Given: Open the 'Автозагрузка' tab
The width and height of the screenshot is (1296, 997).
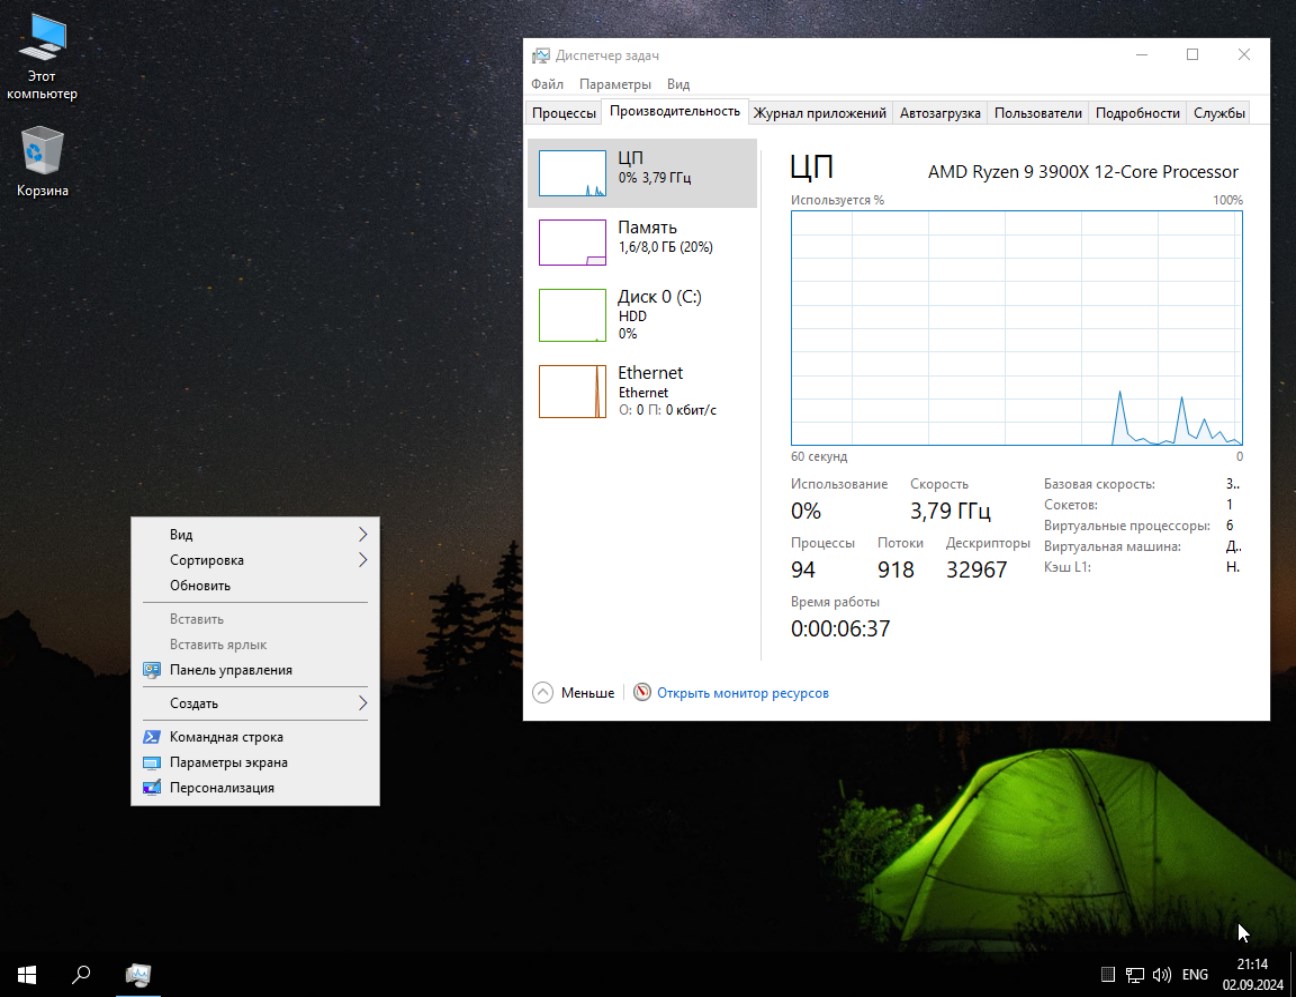Looking at the screenshot, I should tap(940, 113).
